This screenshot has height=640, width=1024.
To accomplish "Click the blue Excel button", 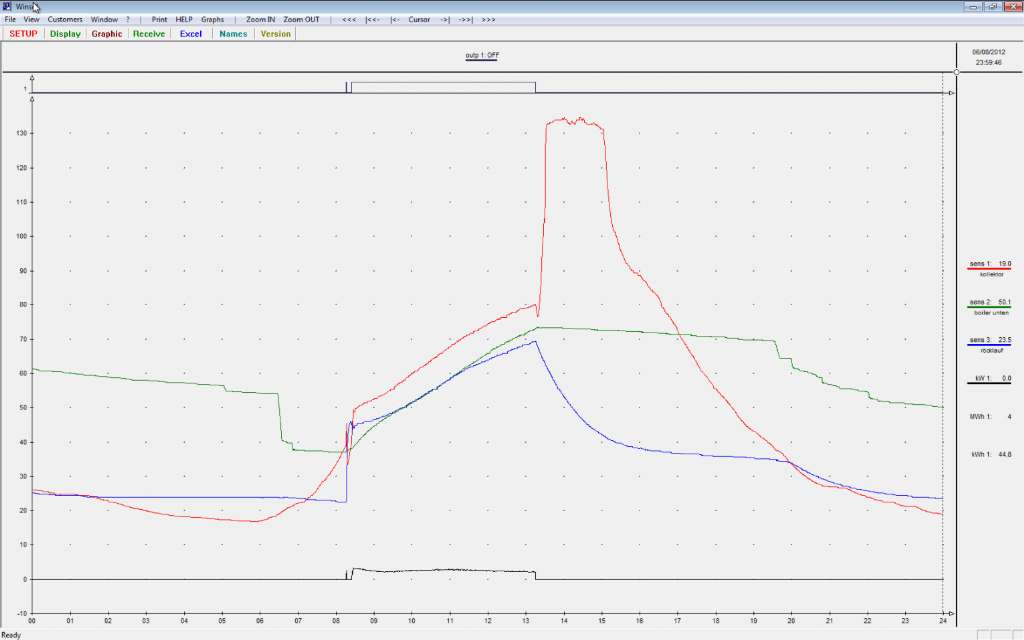I will click(191, 34).
